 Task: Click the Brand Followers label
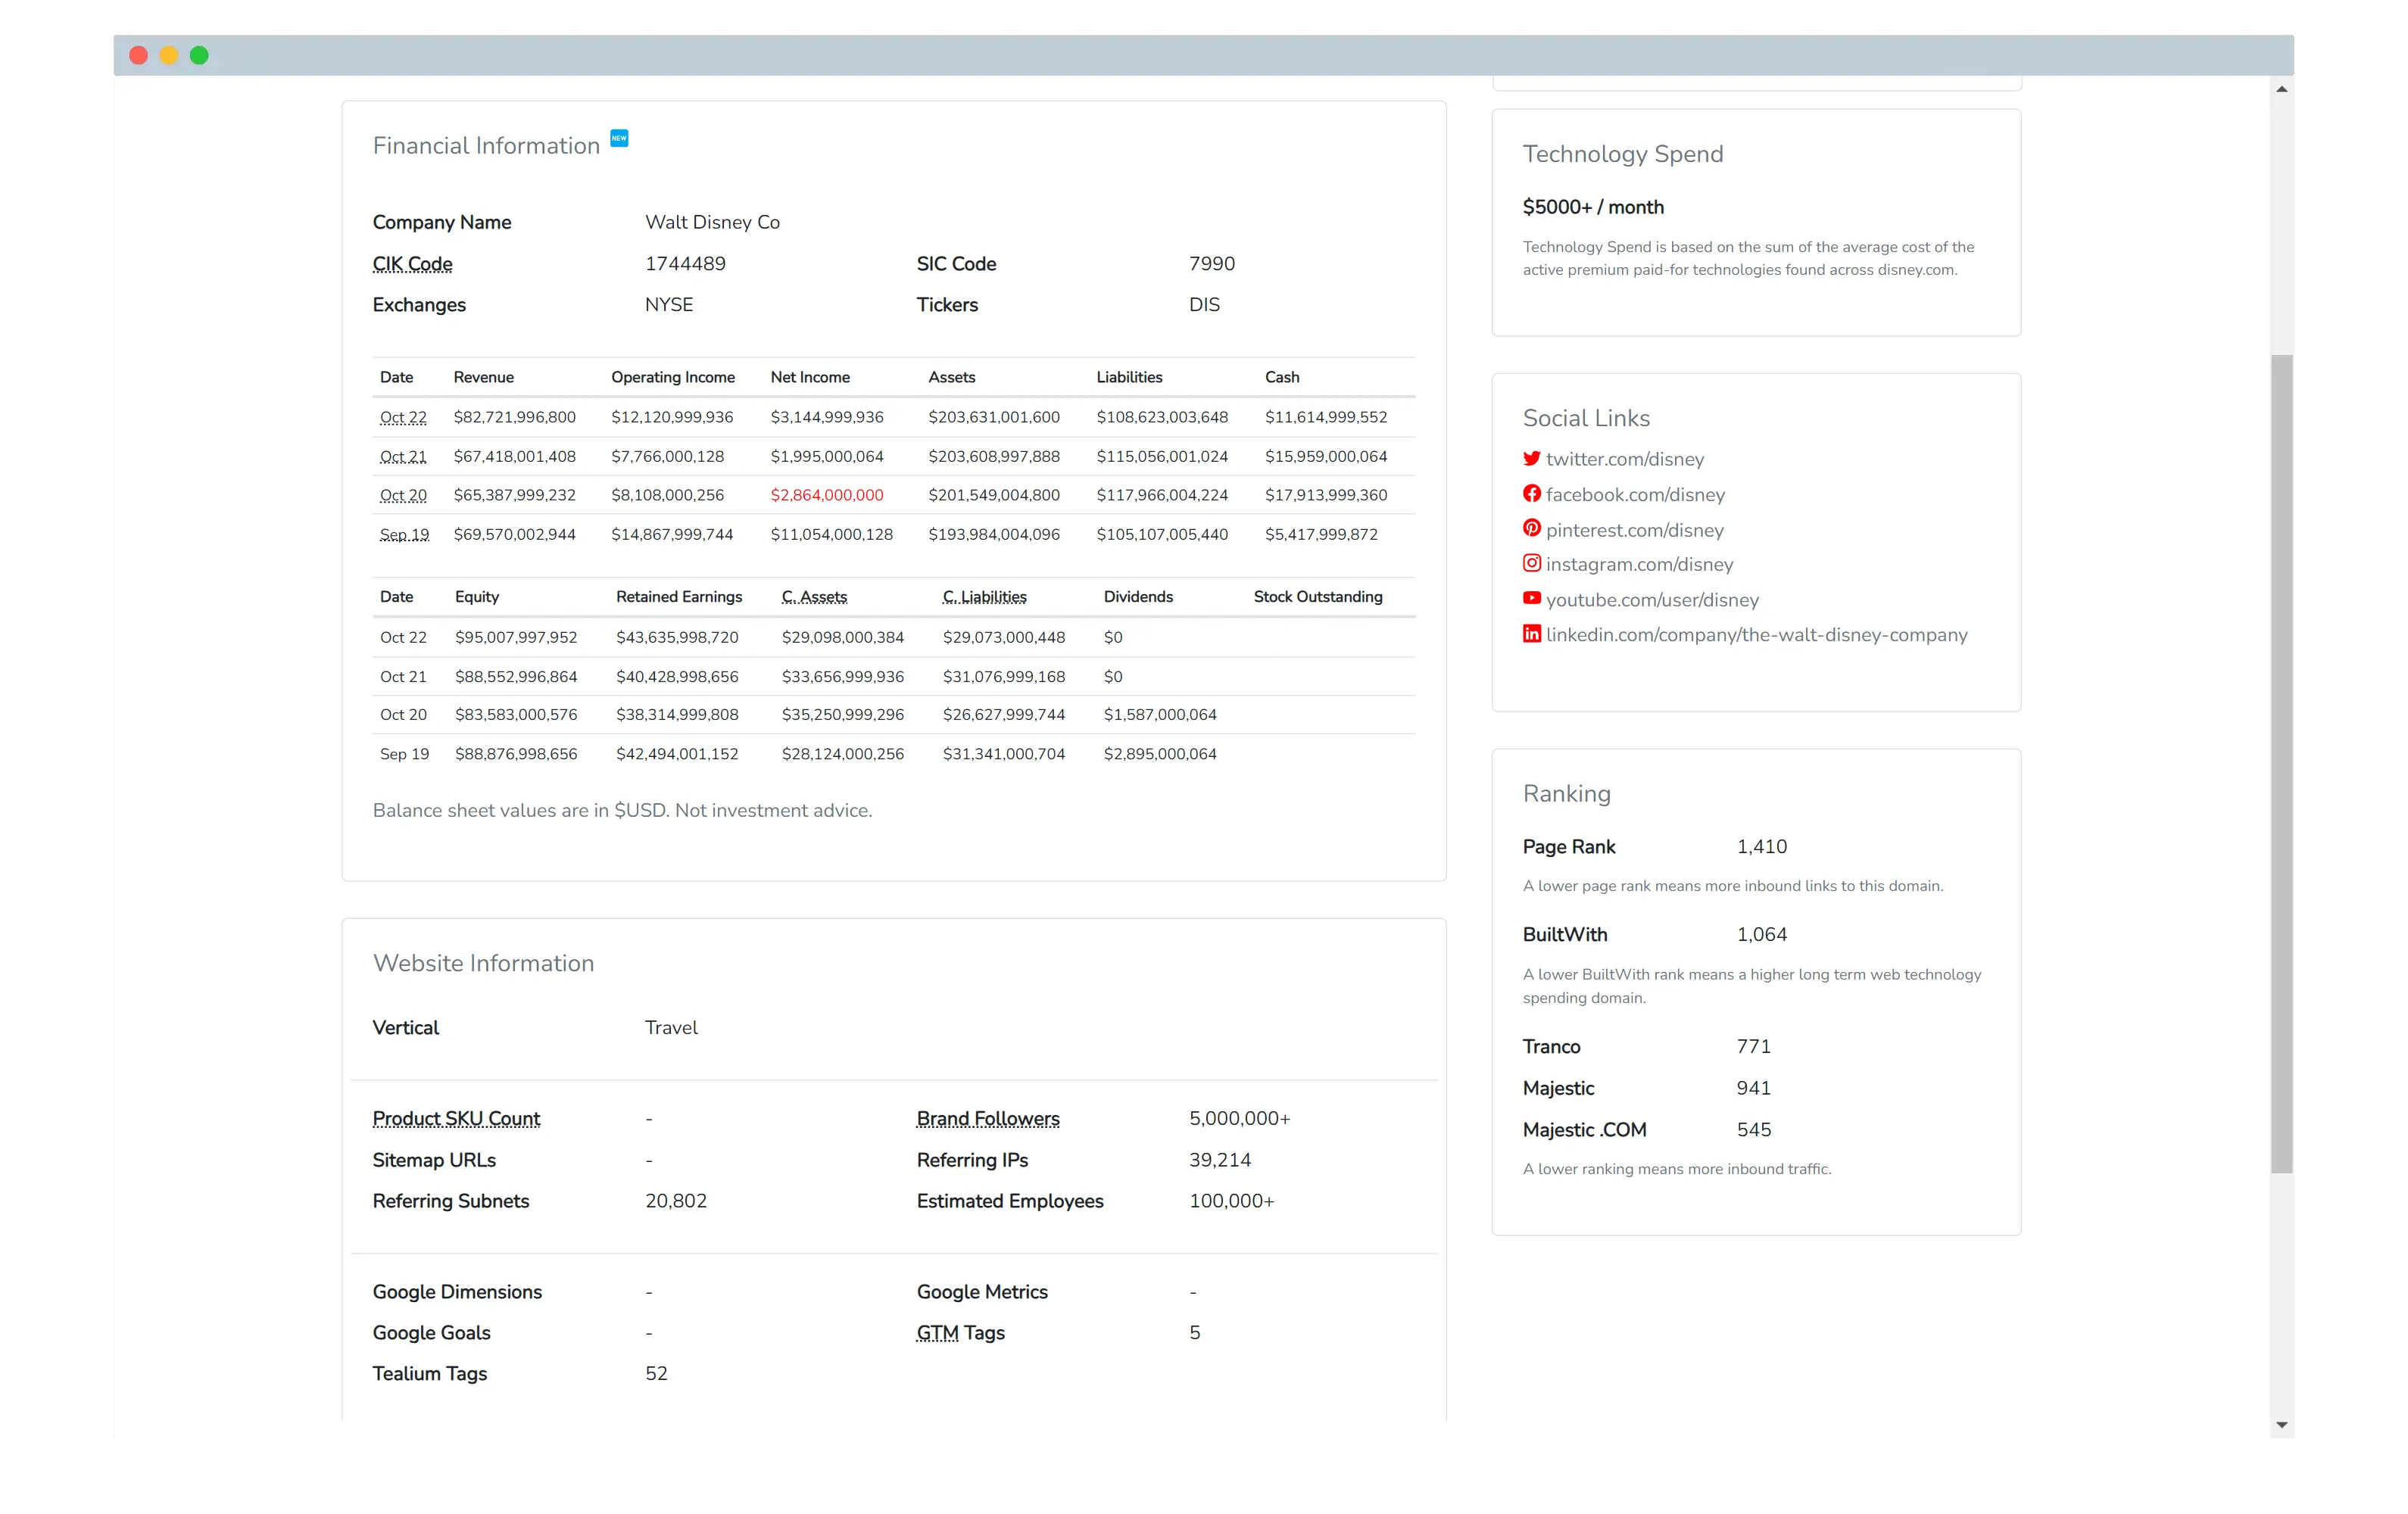tap(988, 1118)
